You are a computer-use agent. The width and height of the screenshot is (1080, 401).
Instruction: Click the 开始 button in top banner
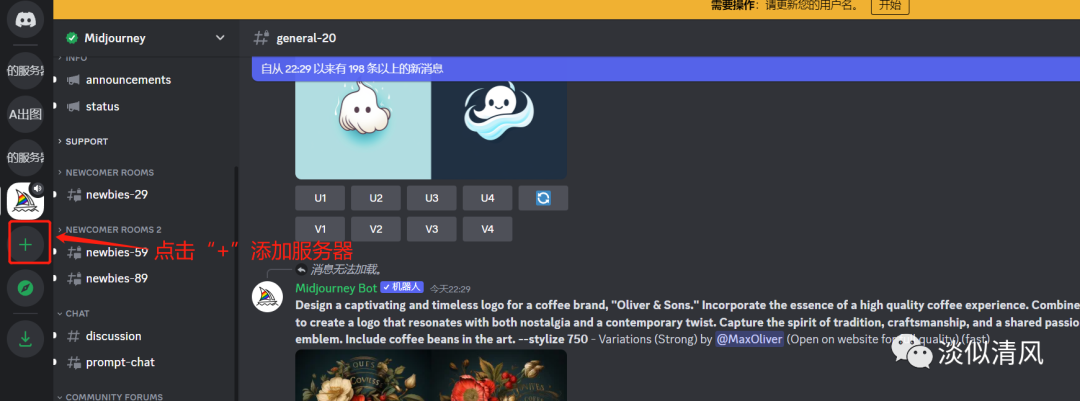tap(890, 5)
